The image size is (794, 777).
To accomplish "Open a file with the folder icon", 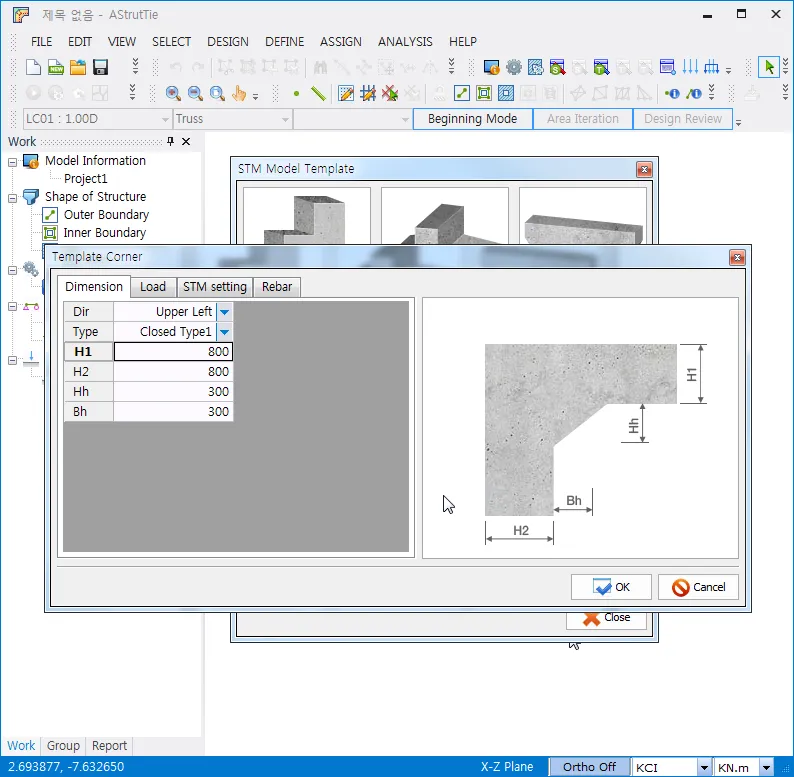I will pyautogui.click(x=78, y=67).
